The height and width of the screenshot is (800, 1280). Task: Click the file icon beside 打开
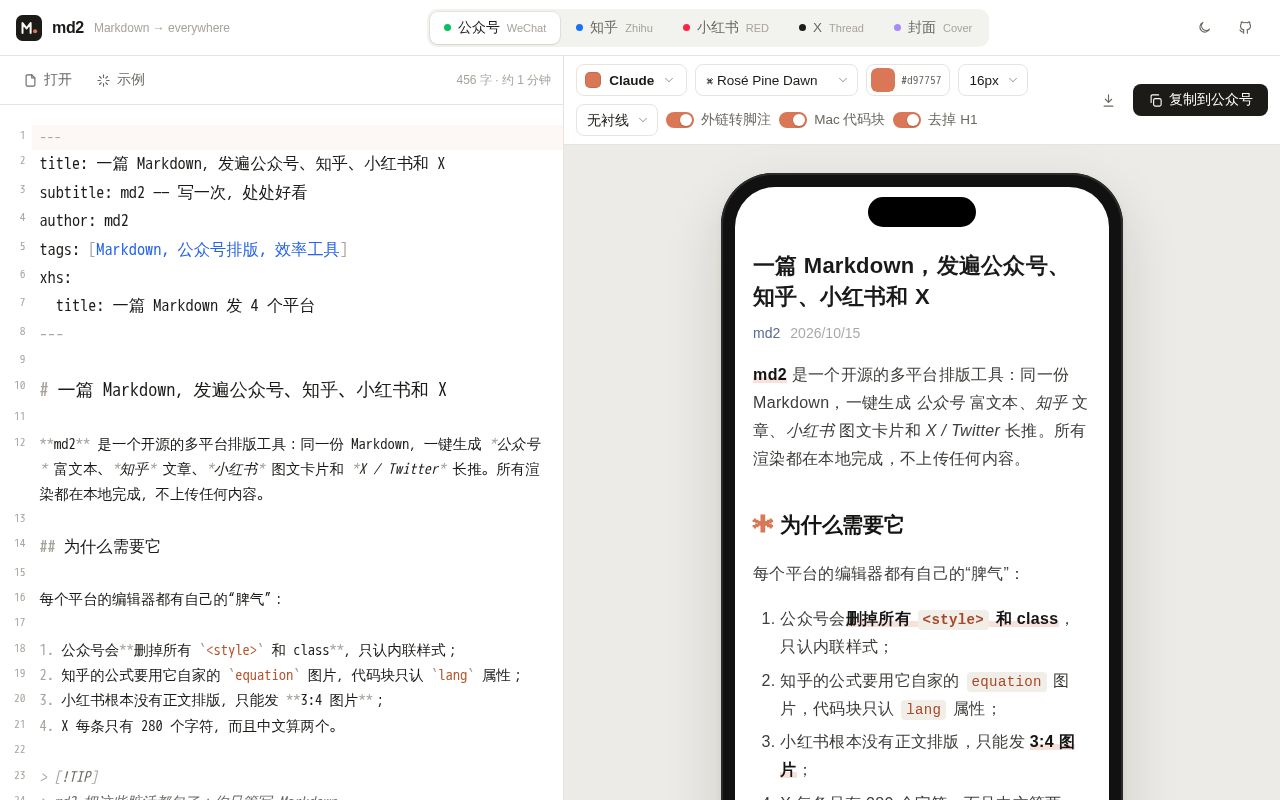[30, 80]
